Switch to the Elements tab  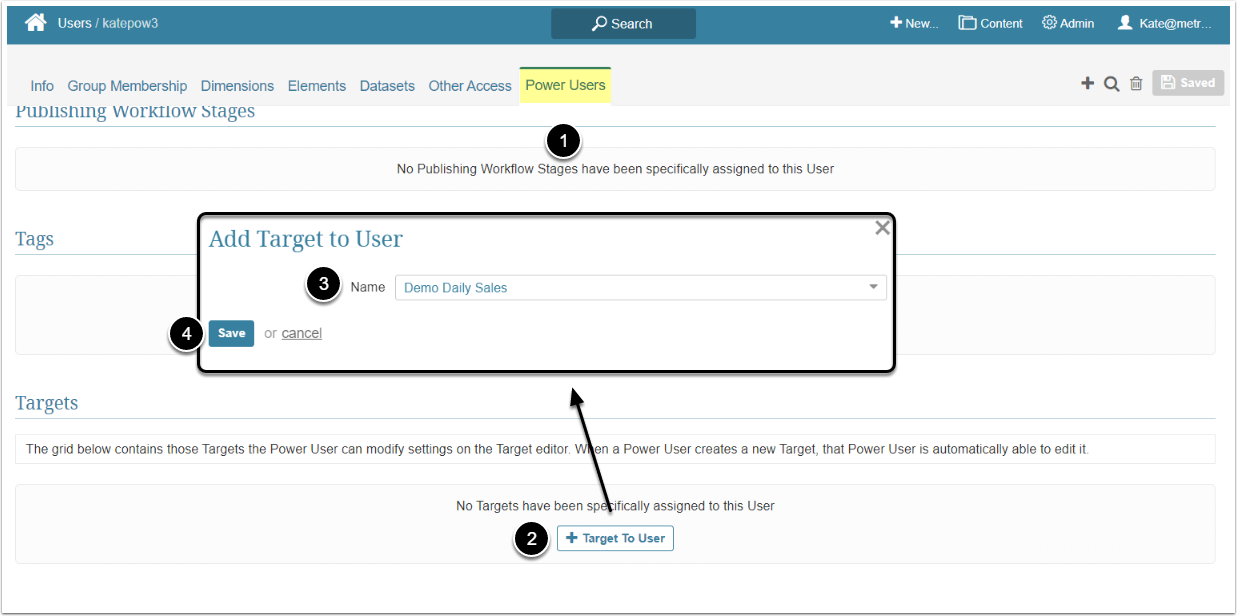(x=317, y=86)
